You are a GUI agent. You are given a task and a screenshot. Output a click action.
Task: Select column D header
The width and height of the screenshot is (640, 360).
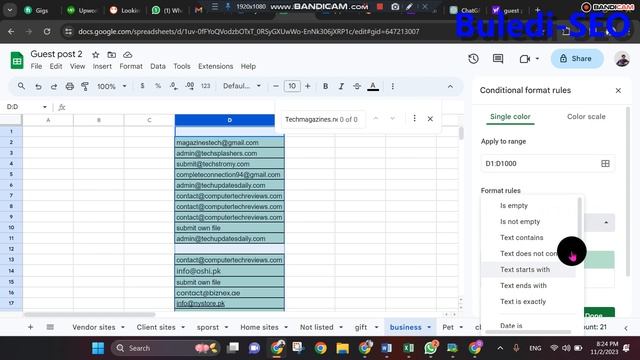tap(229, 120)
